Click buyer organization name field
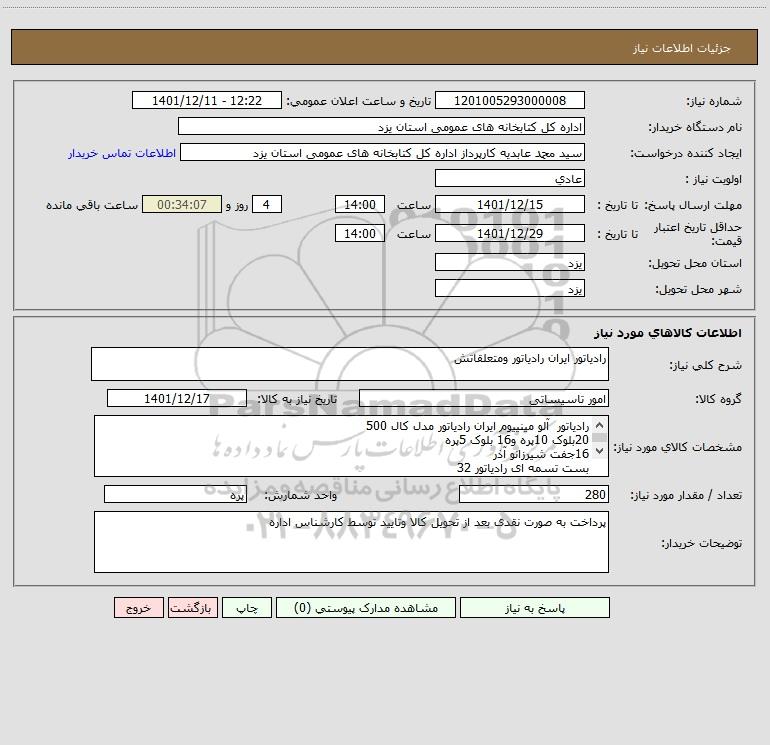Viewport: 770px width, 745px height. coord(381,126)
